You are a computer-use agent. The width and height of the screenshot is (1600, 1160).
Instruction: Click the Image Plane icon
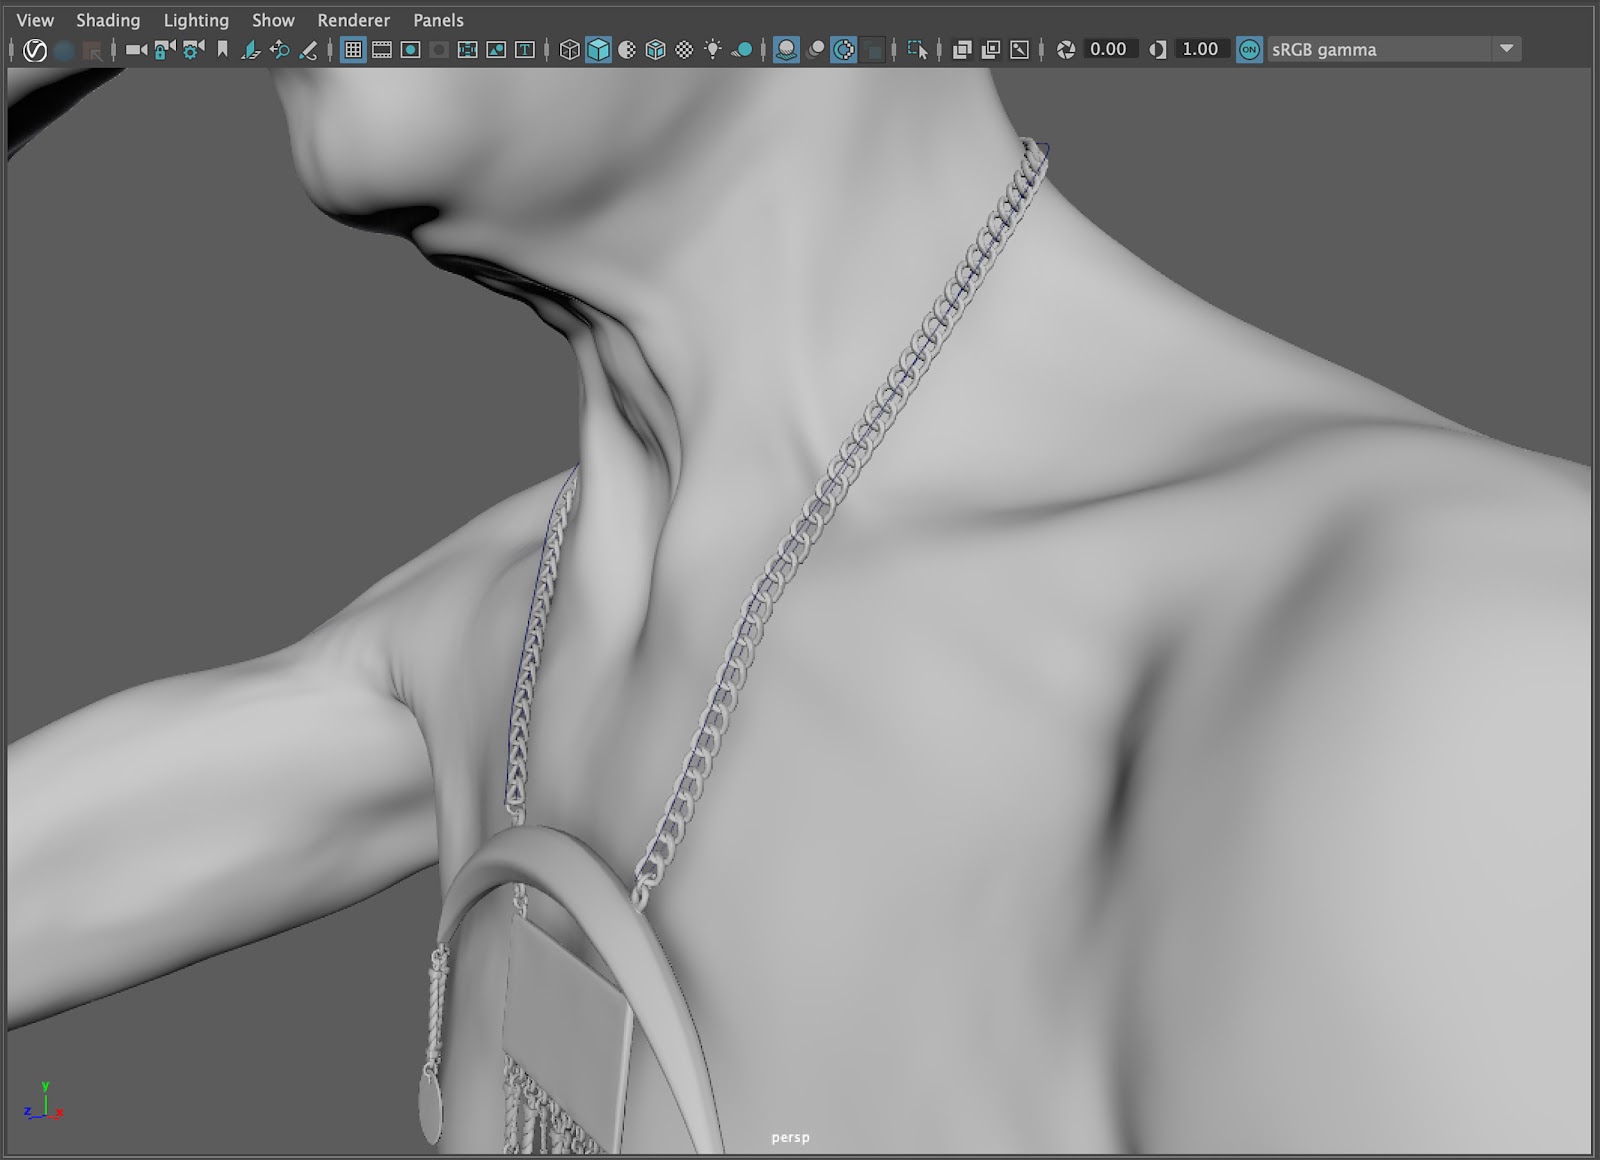[251, 49]
